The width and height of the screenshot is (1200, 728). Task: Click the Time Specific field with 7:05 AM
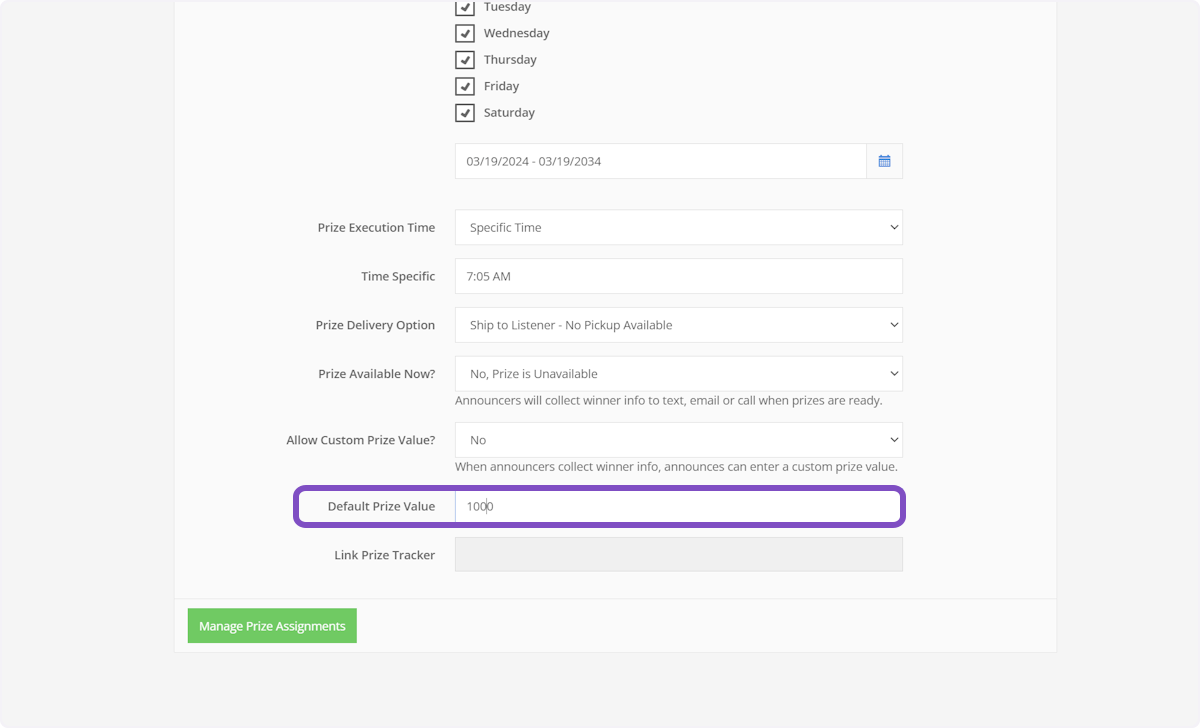pos(678,276)
